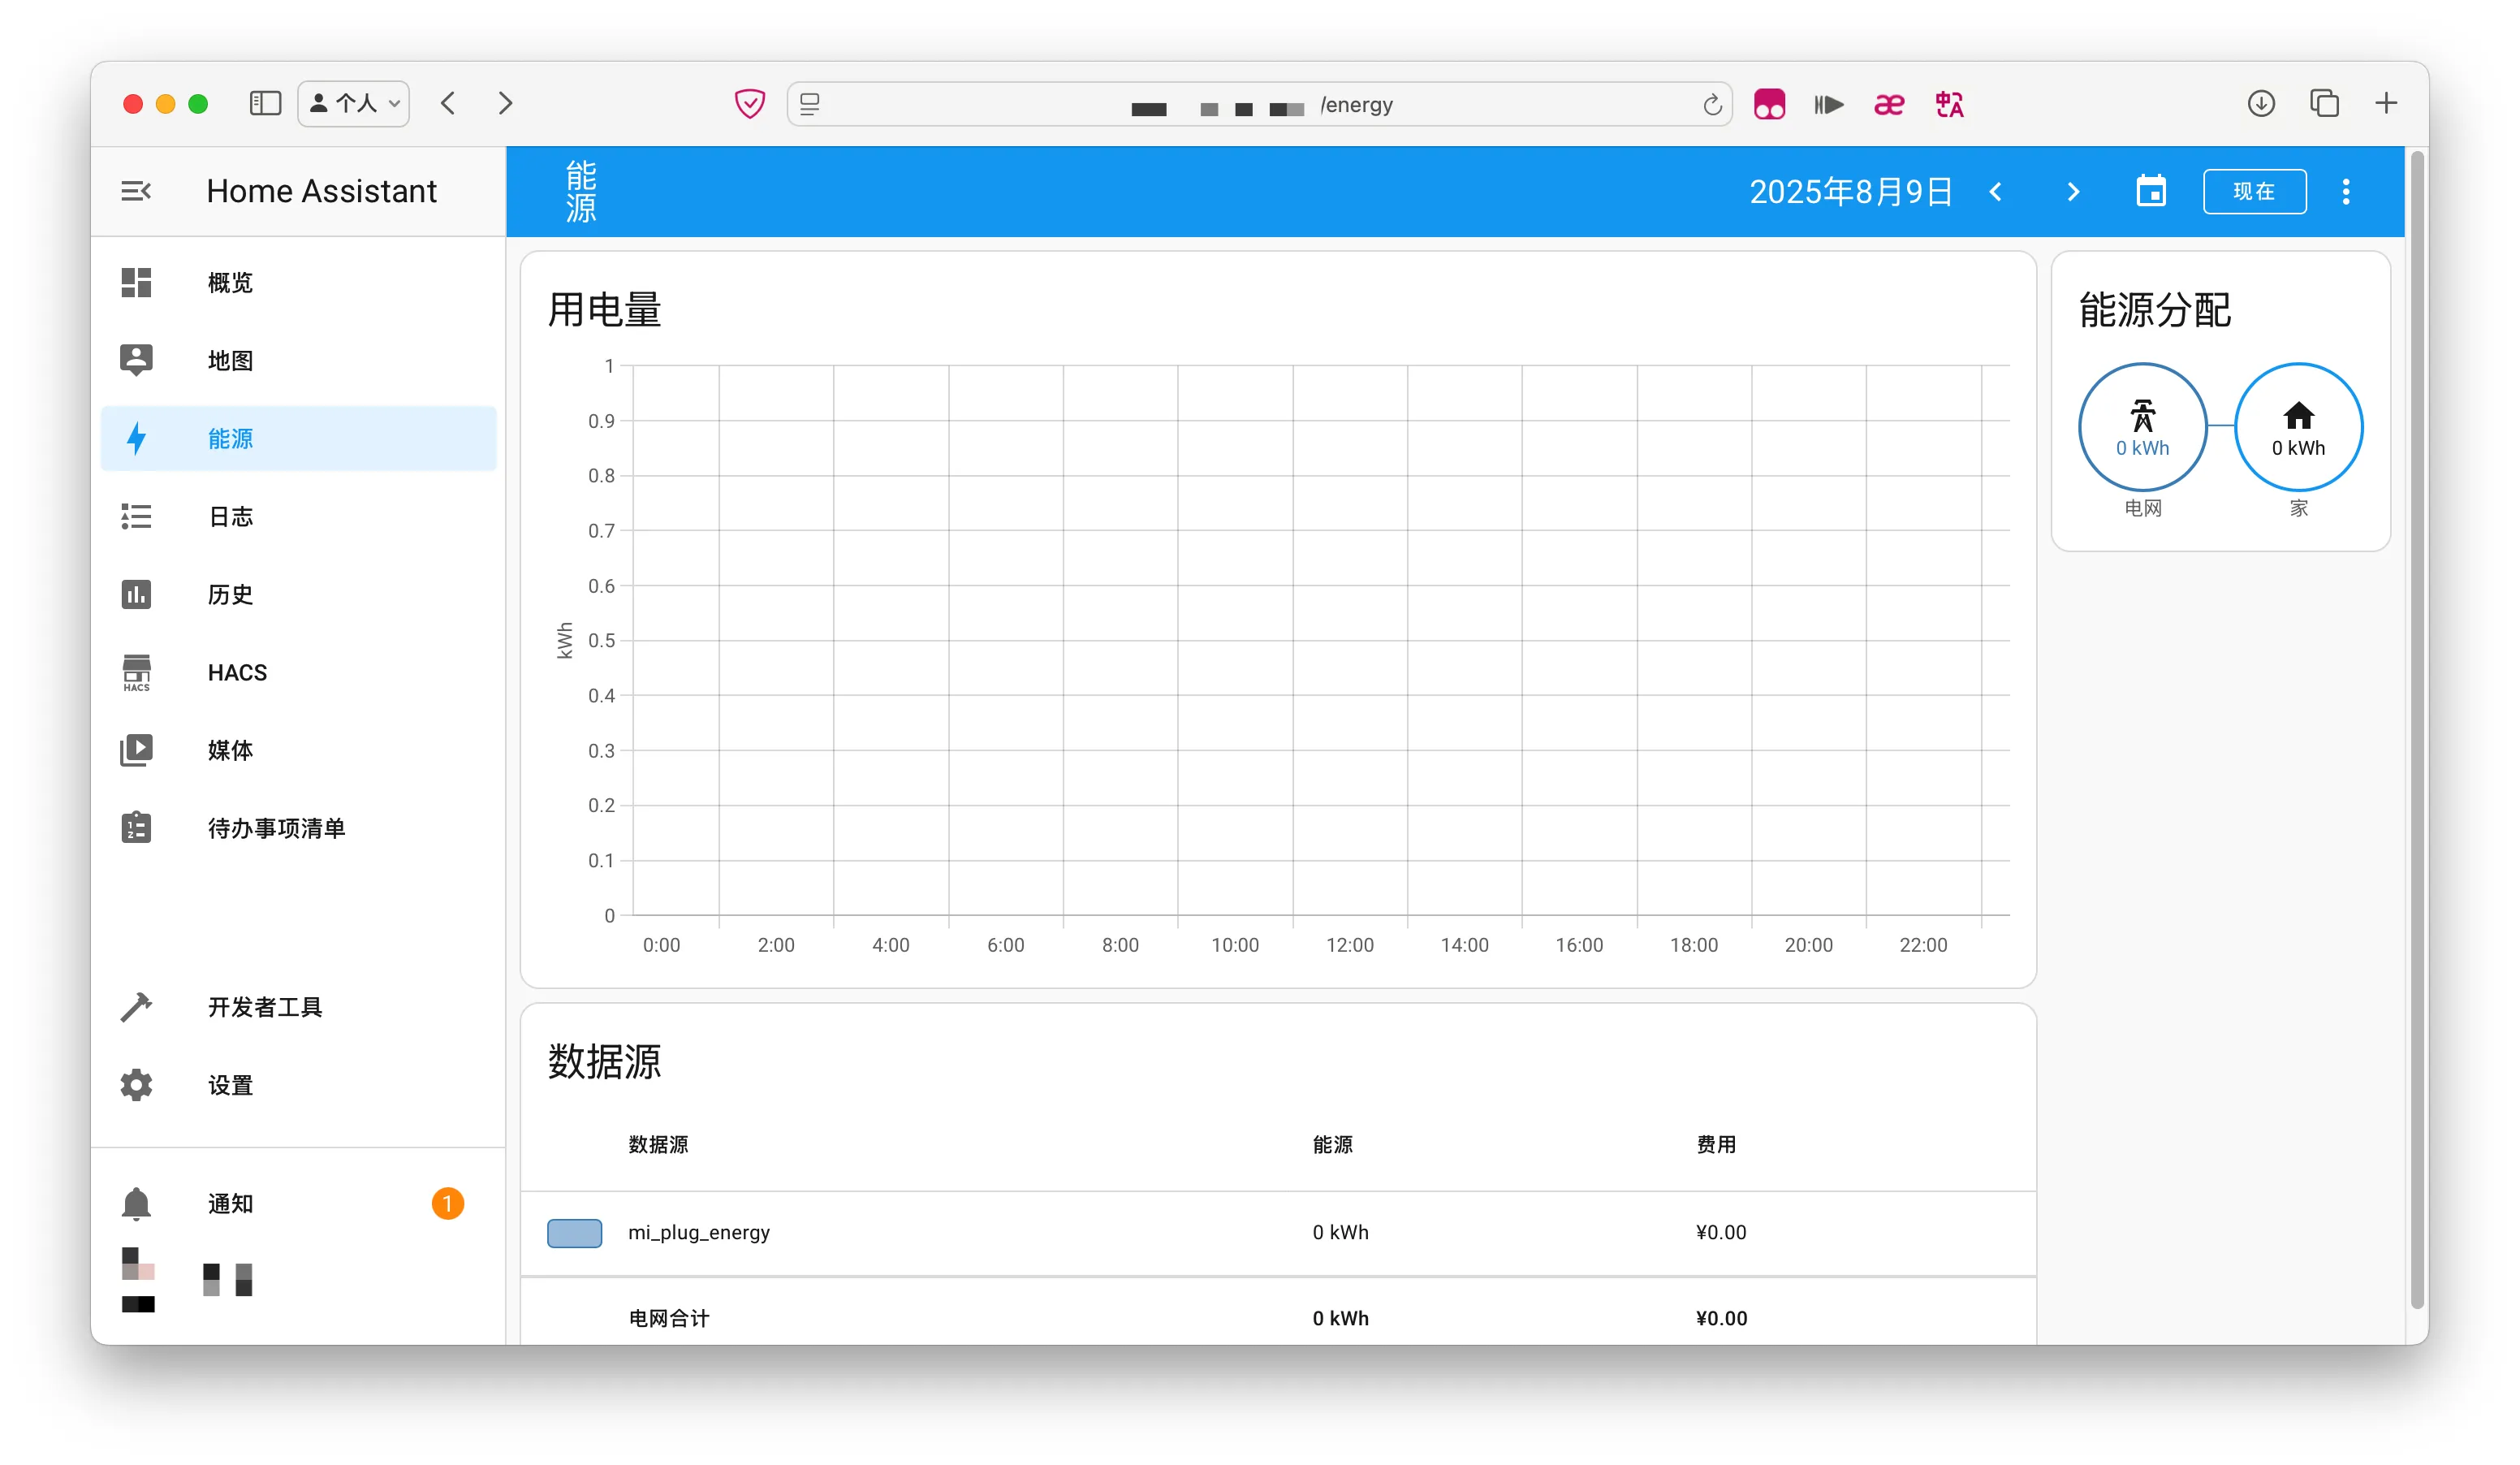Click the lightning bolt energy icon
This screenshot has width=2520, height=1465.
point(137,439)
